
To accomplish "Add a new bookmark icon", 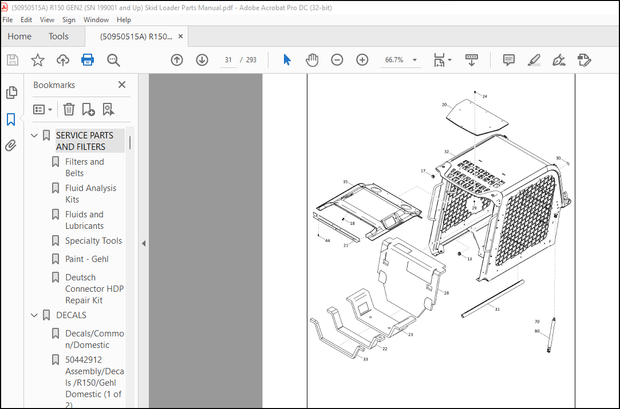I will click(x=88, y=109).
